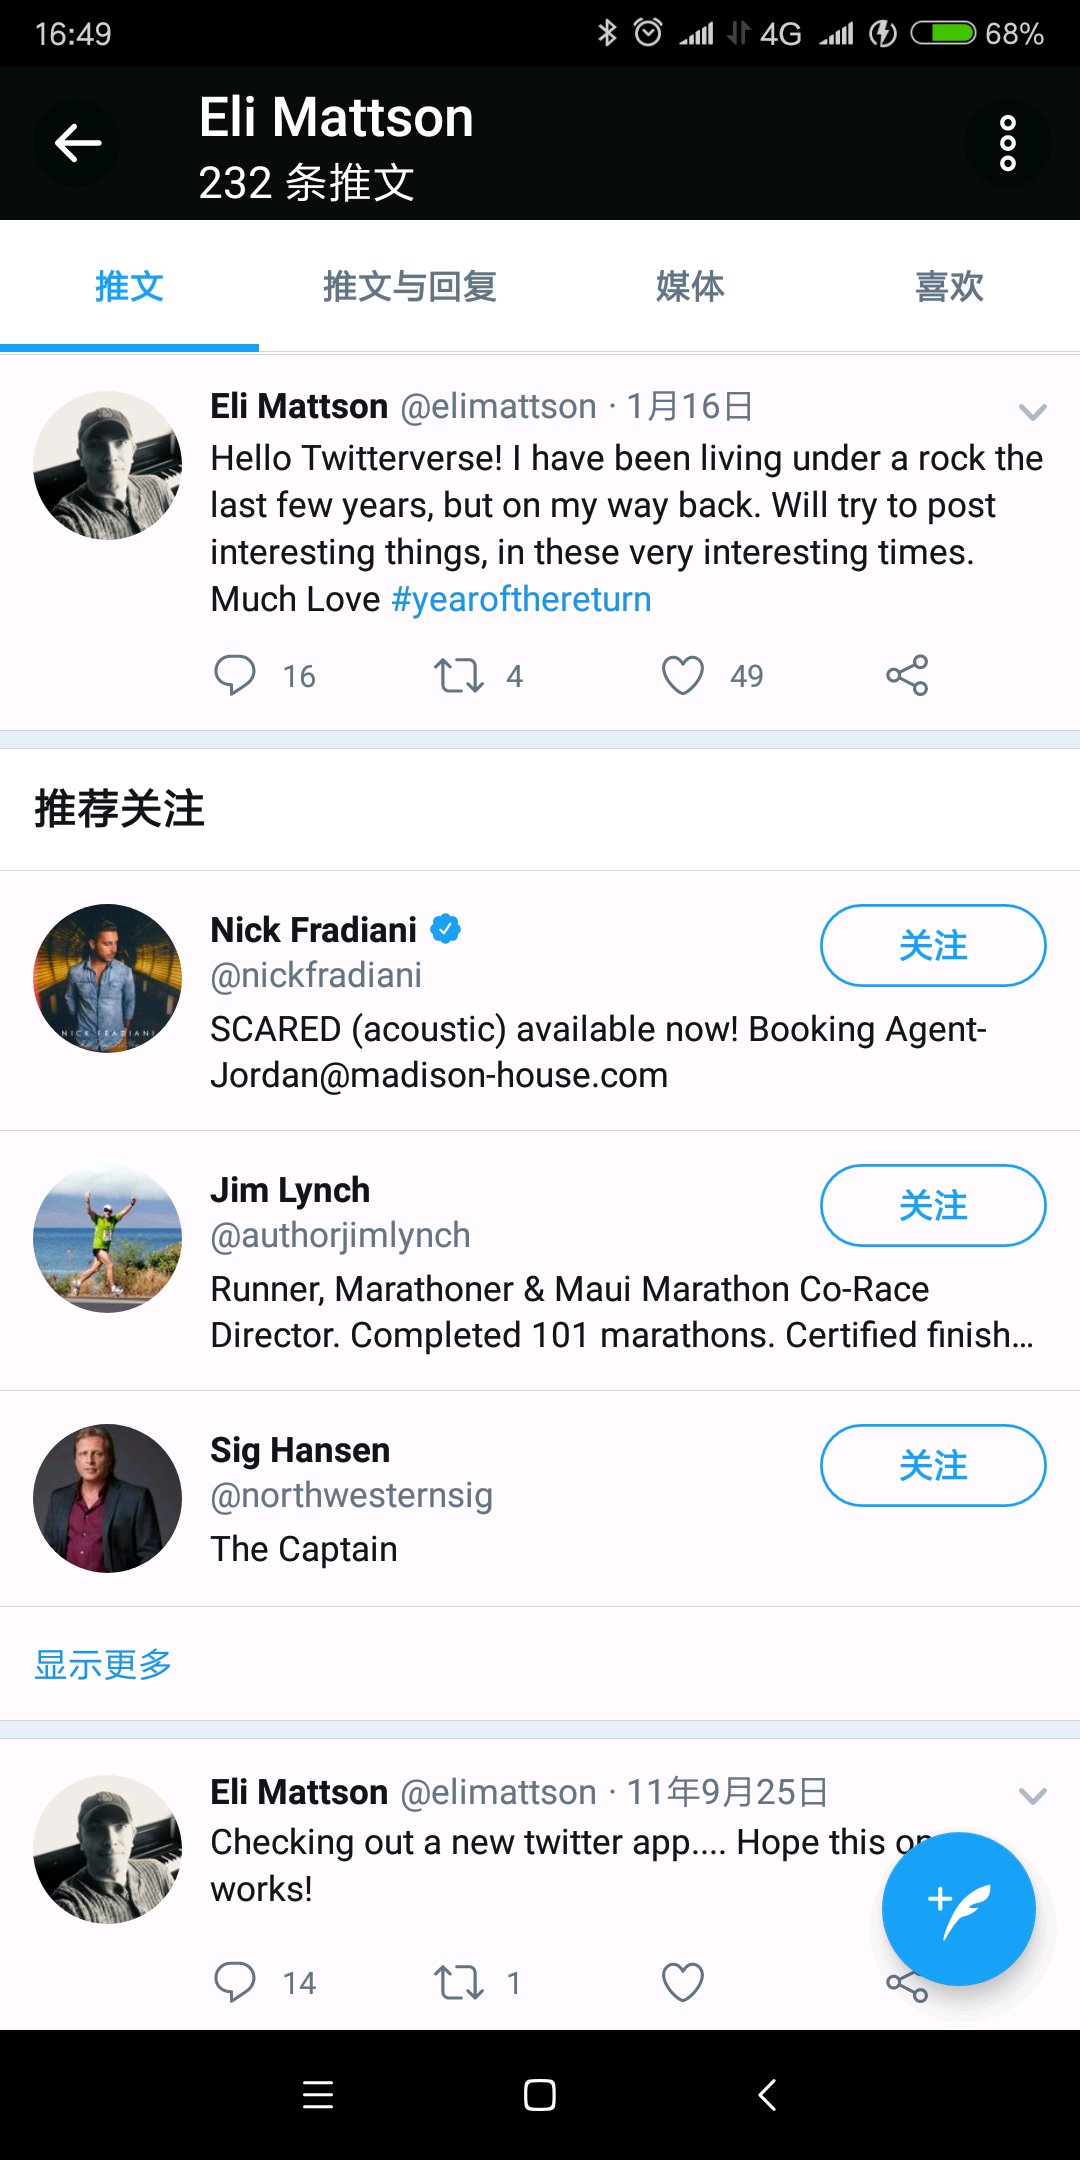Retweet the Hello Twitterverse tweet
The height and width of the screenshot is (2160, 1080).
click(459, 675)
